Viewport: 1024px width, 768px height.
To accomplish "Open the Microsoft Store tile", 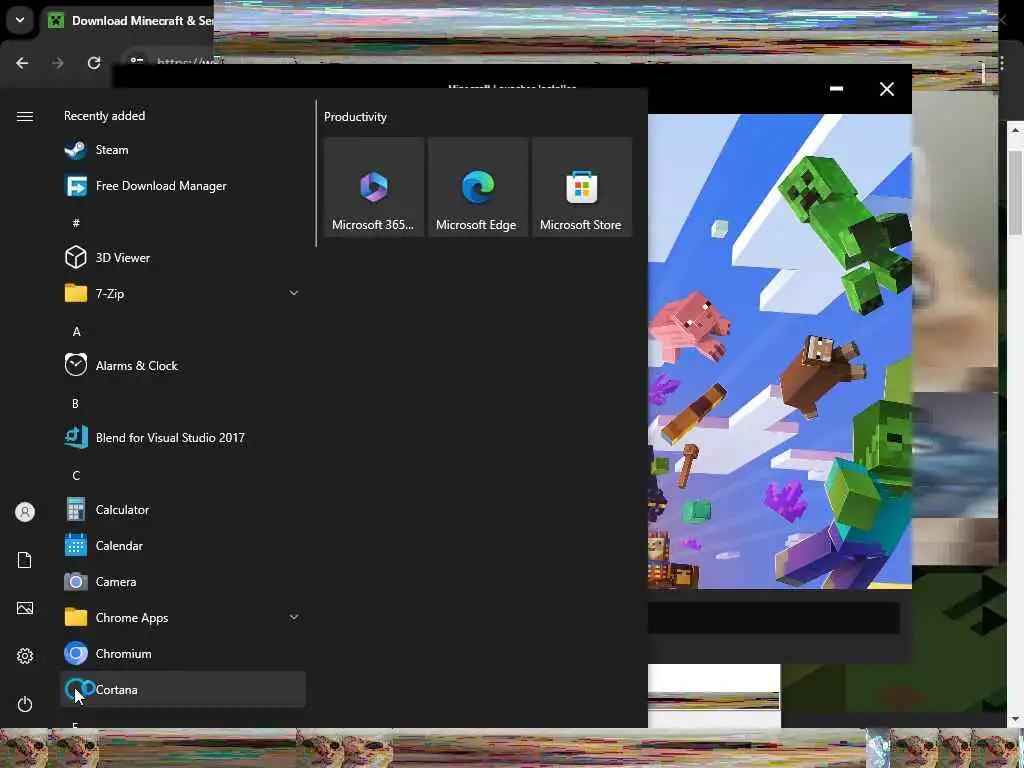I will [x=581, y=187].
